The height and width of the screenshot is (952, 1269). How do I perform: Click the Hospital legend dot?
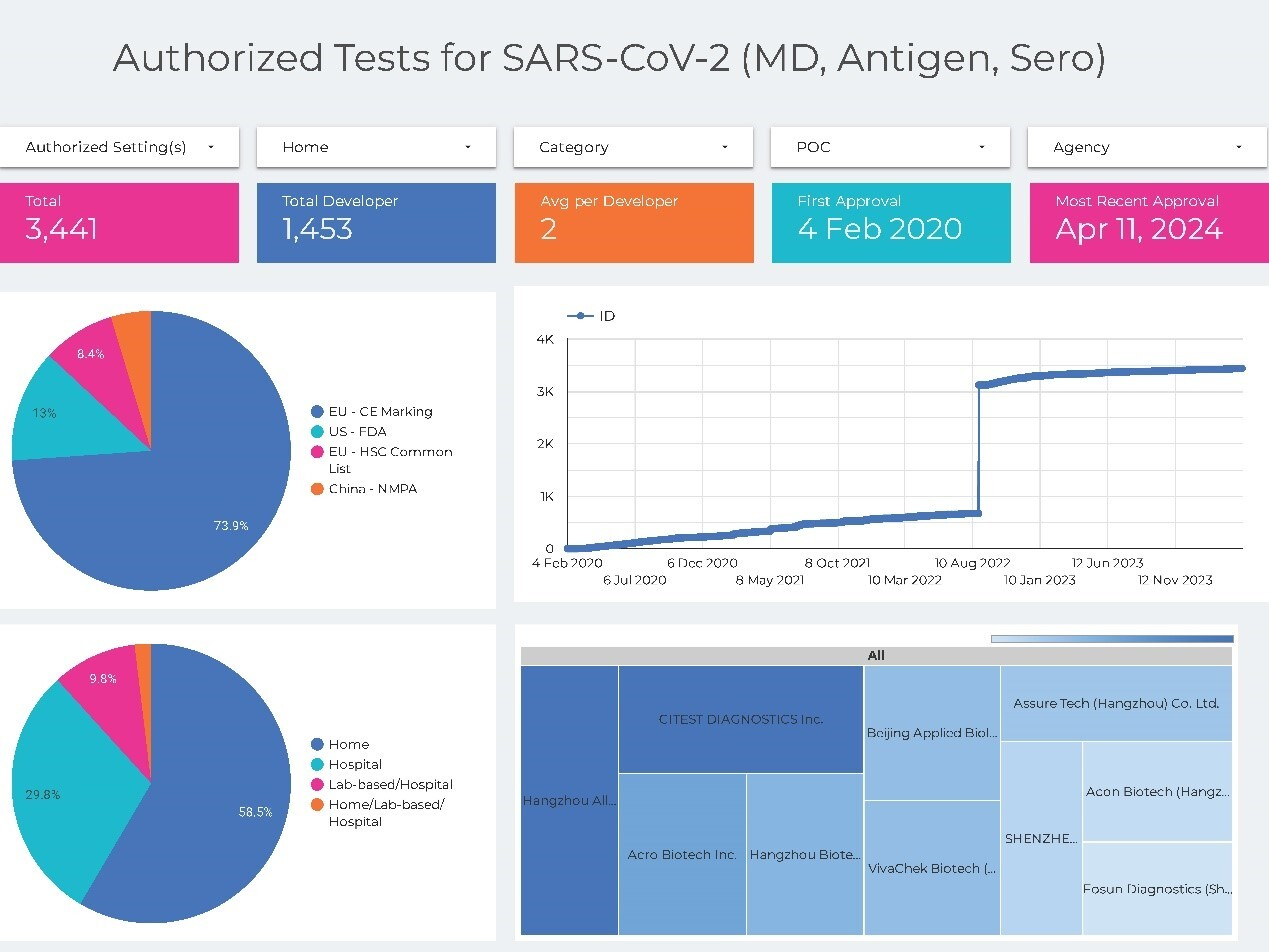coord(318,764)
